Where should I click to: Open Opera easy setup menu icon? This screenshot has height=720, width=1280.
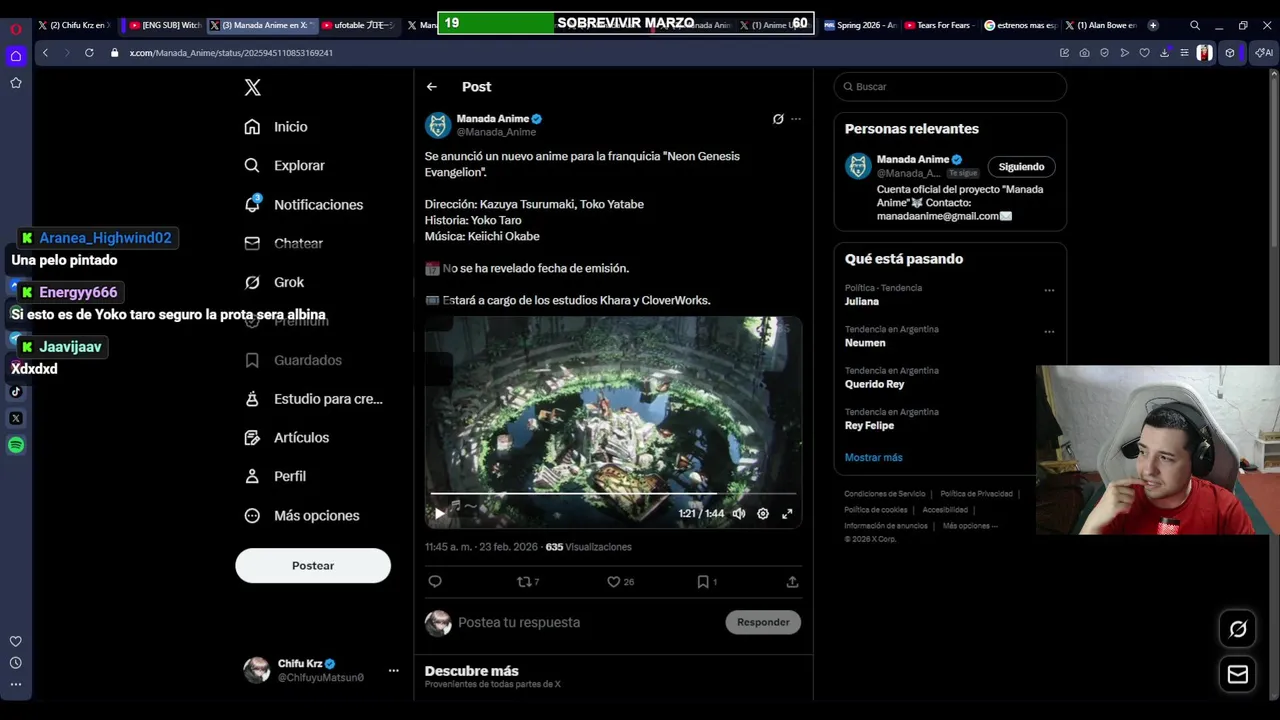(x=1184, y=53)
